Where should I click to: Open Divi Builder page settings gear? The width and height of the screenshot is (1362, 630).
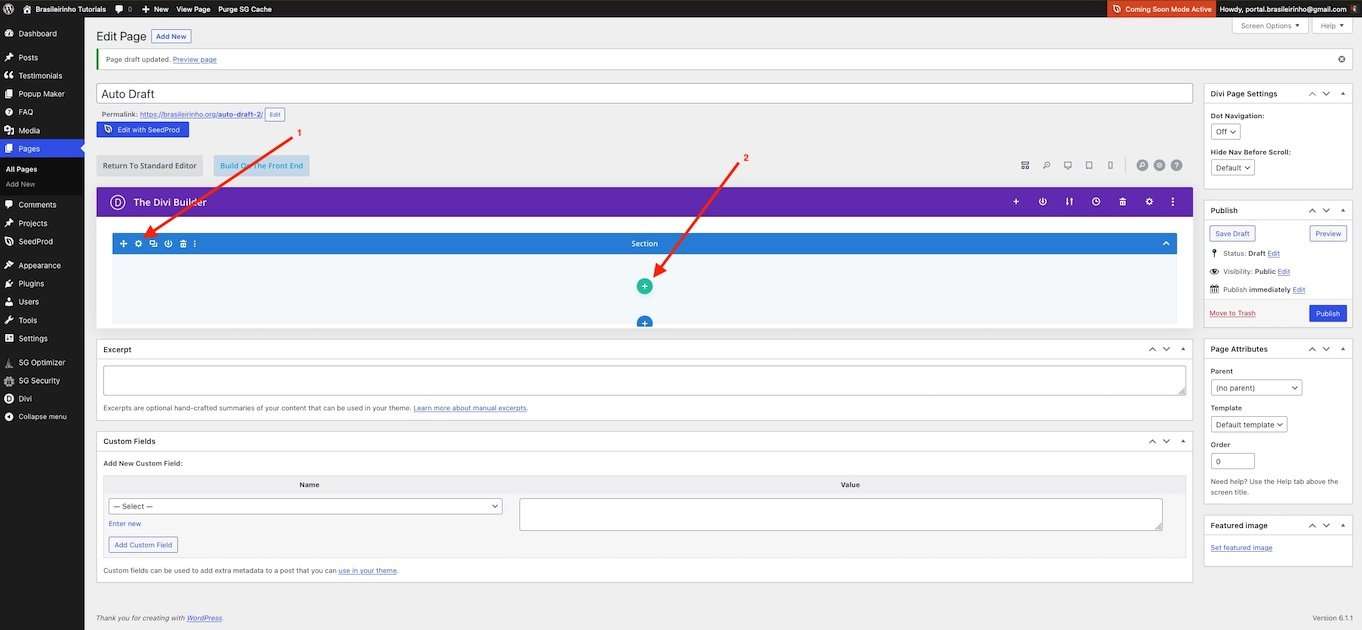1149,202
